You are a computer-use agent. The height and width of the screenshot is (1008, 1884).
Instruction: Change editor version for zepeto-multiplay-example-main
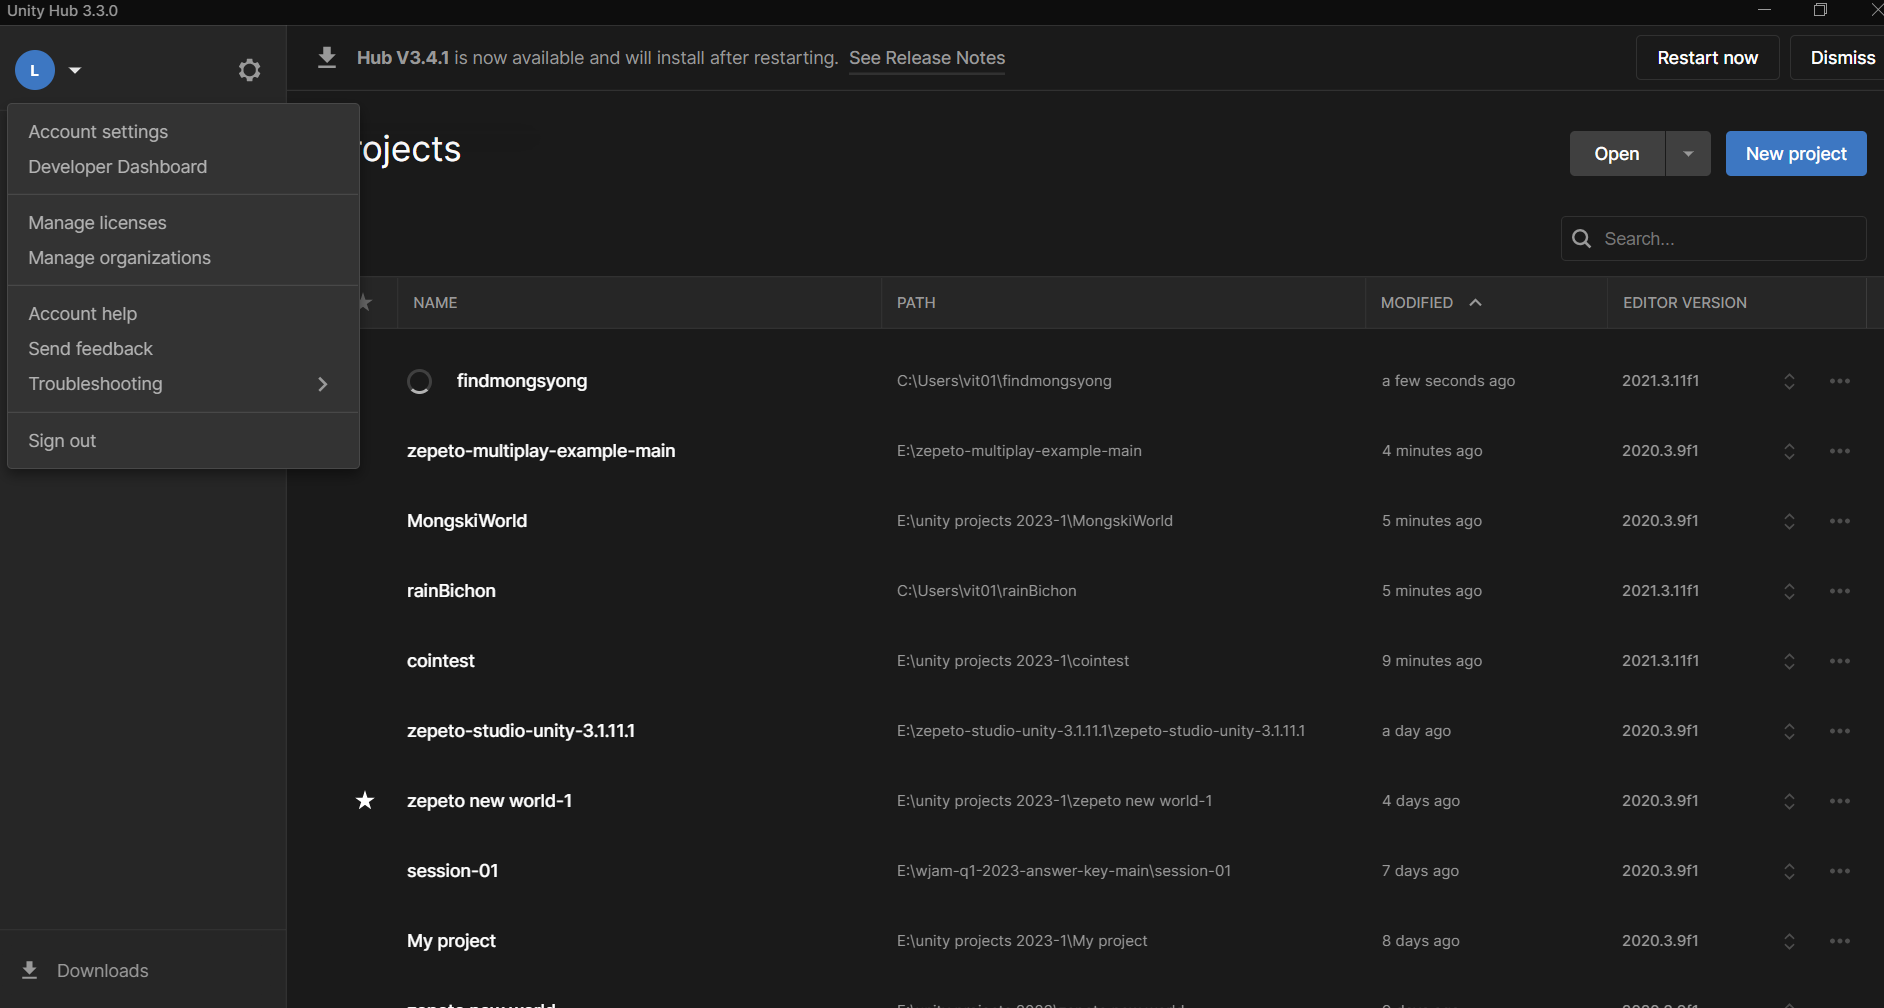1789,451
